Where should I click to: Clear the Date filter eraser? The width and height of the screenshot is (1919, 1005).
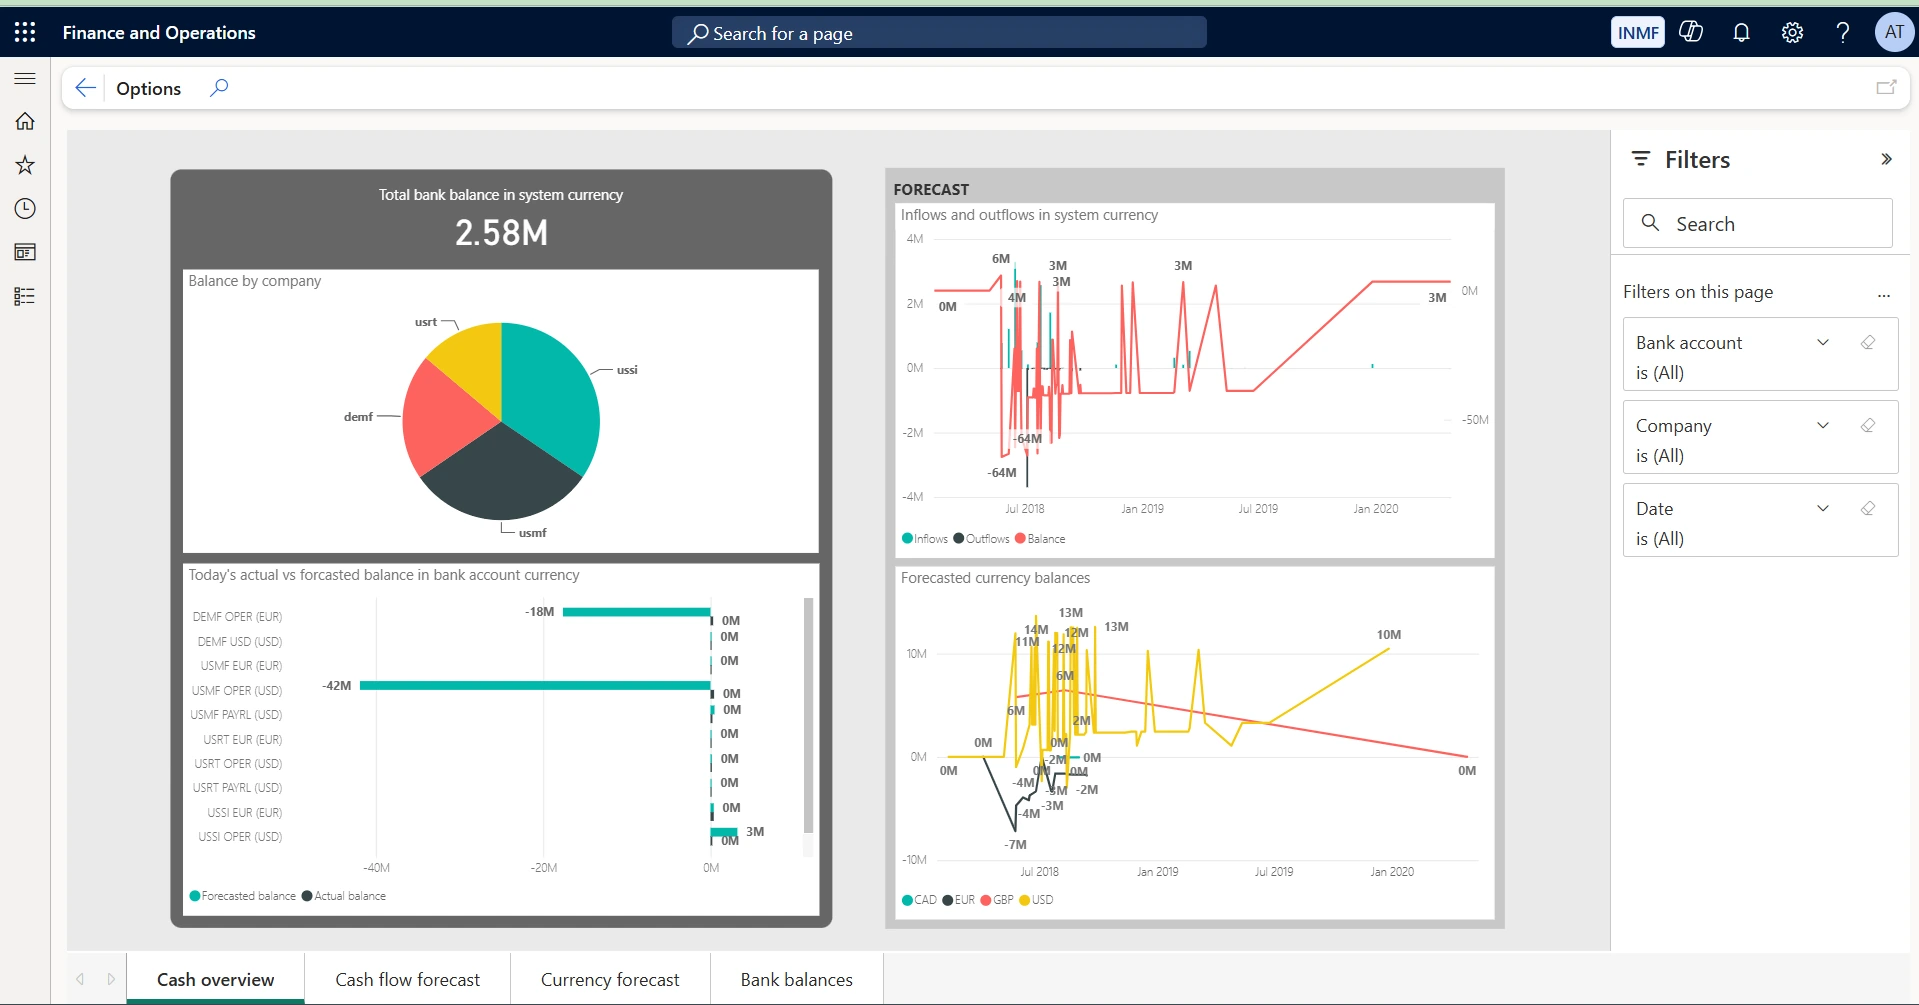click(x=1867, y=508)
